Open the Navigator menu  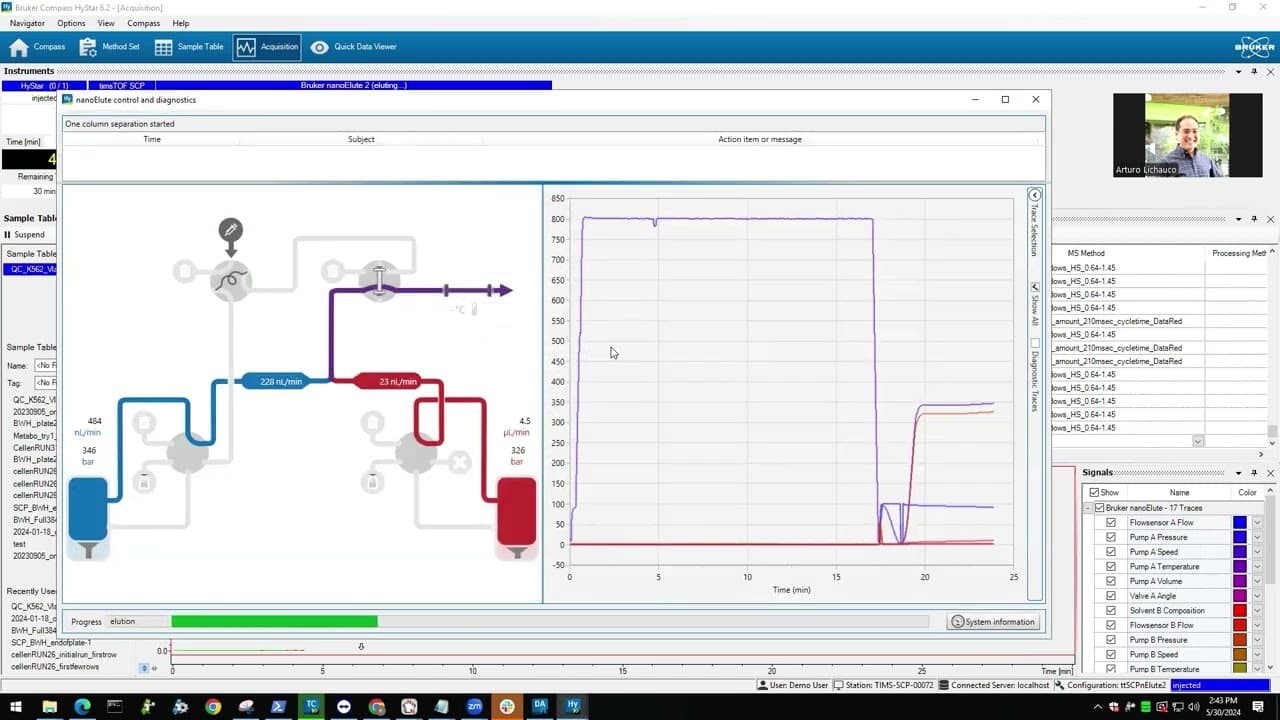pyautogui.click(x=27, y=23)
